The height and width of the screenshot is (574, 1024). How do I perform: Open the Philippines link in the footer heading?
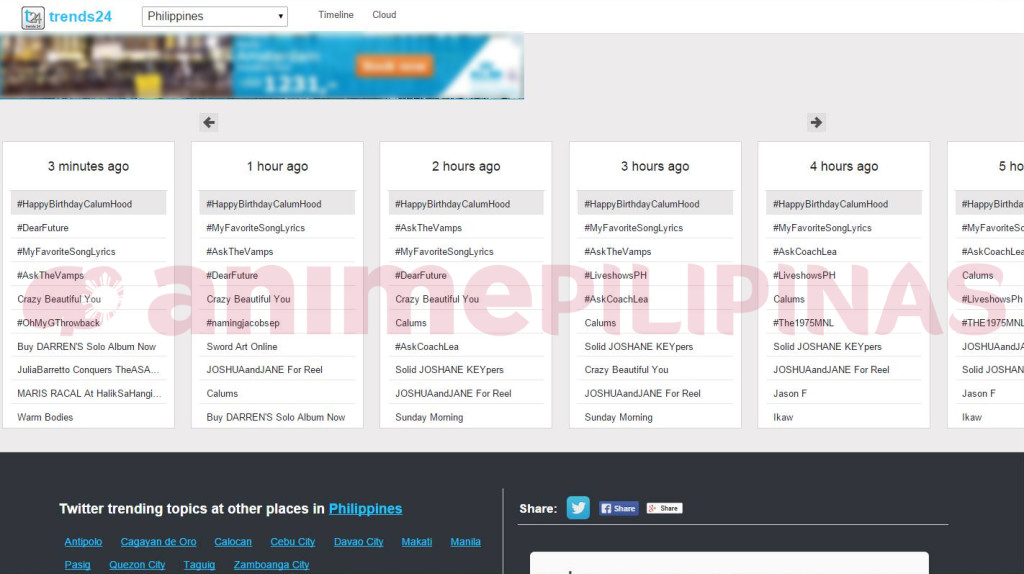click(x=365, y=509)
